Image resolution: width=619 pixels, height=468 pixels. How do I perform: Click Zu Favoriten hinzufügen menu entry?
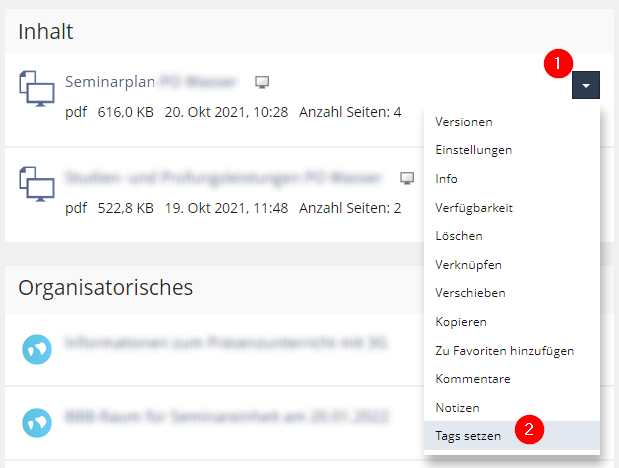(504, 351)
